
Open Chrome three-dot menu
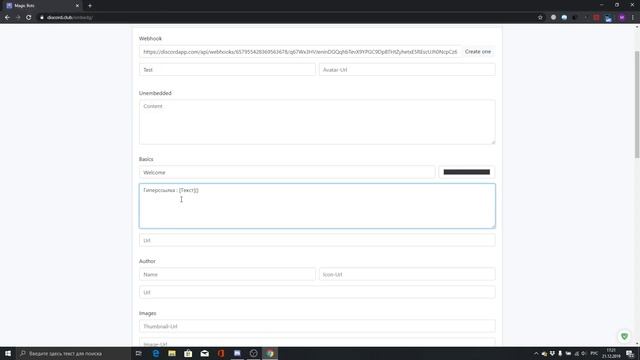[x=633, y=18]
